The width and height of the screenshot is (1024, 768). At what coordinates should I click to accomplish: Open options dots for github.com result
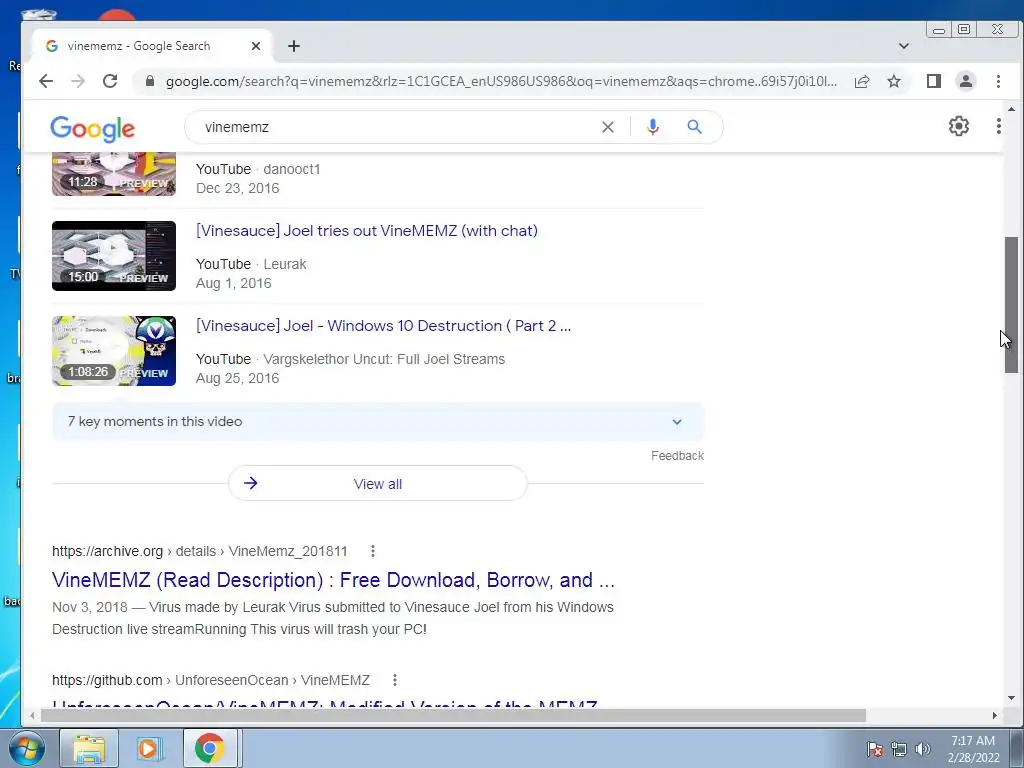tap(394, 680)
